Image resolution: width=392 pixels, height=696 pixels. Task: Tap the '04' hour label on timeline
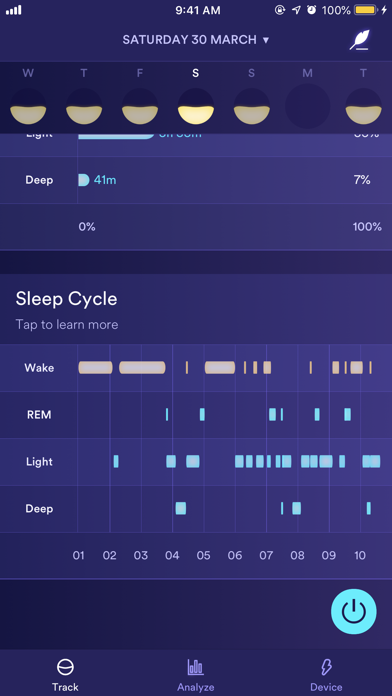pos(172,555)
